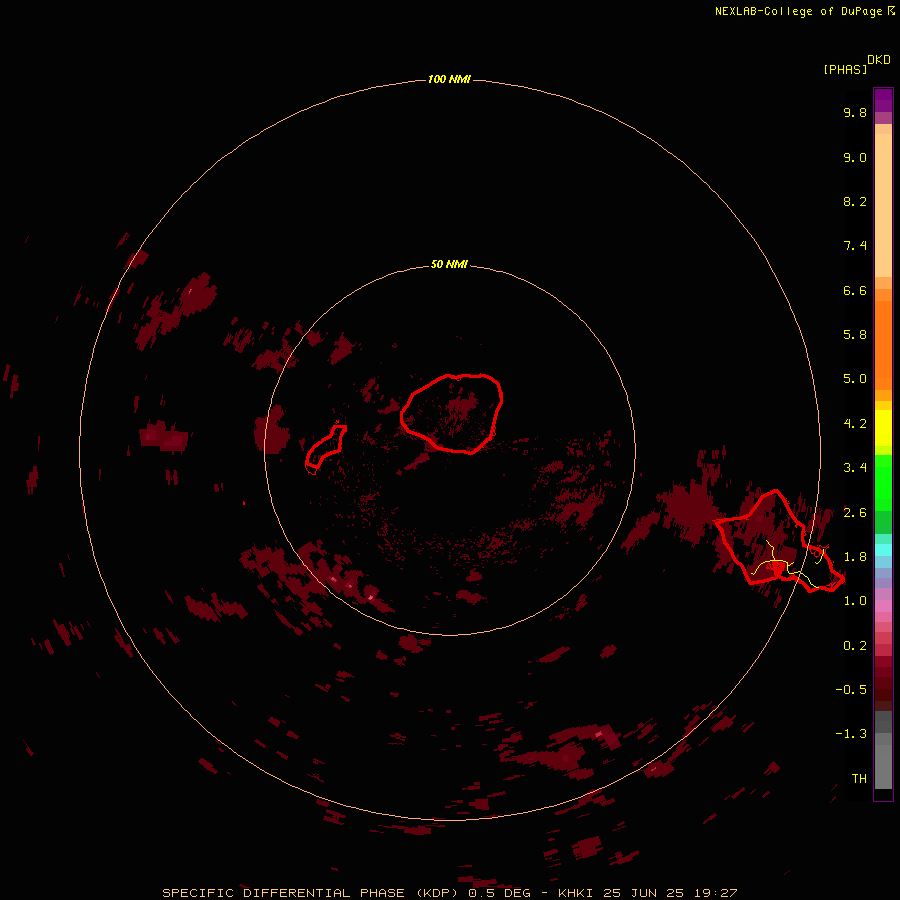
Task: Click the pale peach band on the color scale
Action: tap(883, 205)
